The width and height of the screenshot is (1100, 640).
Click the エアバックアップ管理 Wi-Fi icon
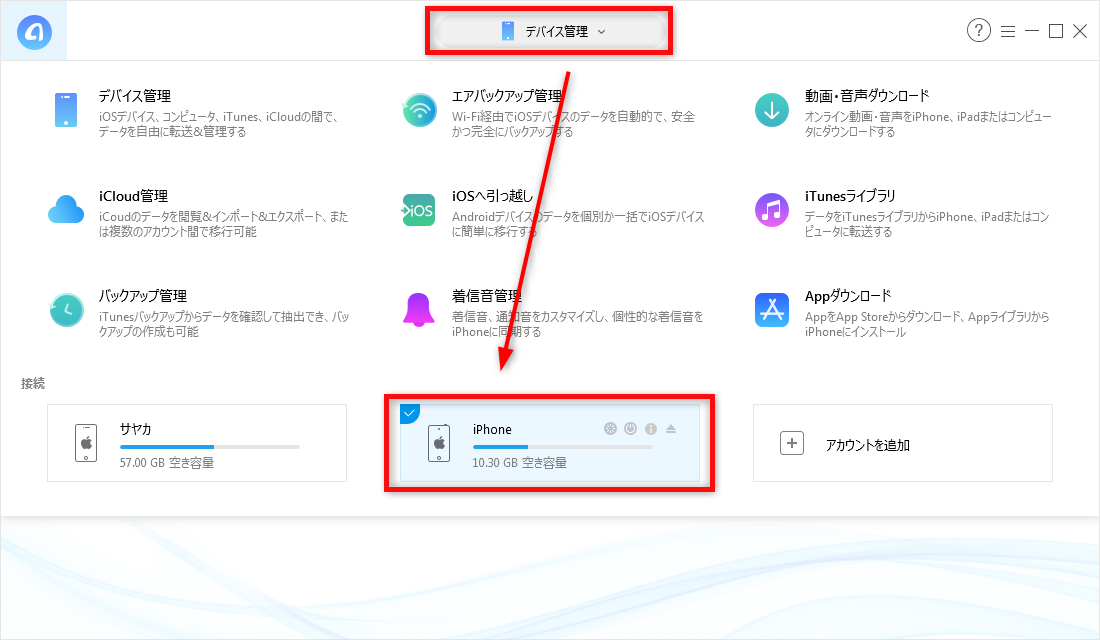420,110
